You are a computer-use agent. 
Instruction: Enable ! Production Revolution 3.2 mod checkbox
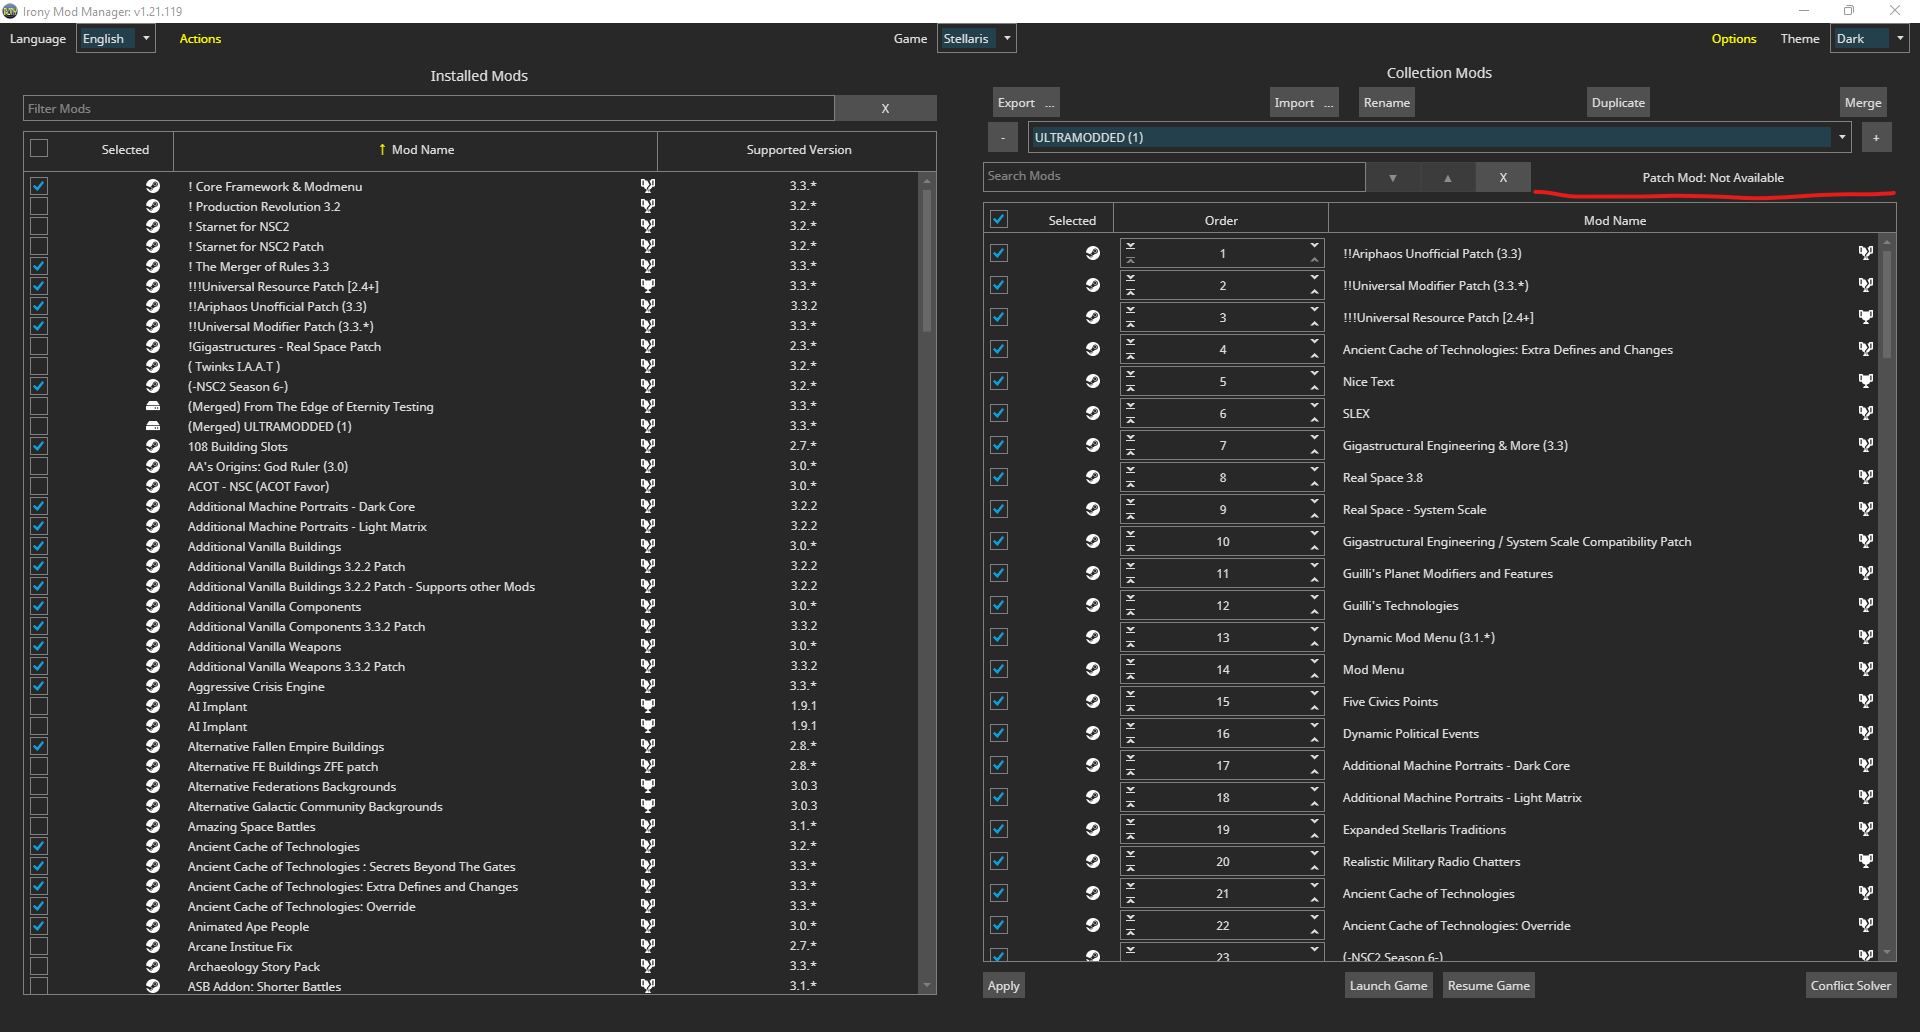pos(39,206)
